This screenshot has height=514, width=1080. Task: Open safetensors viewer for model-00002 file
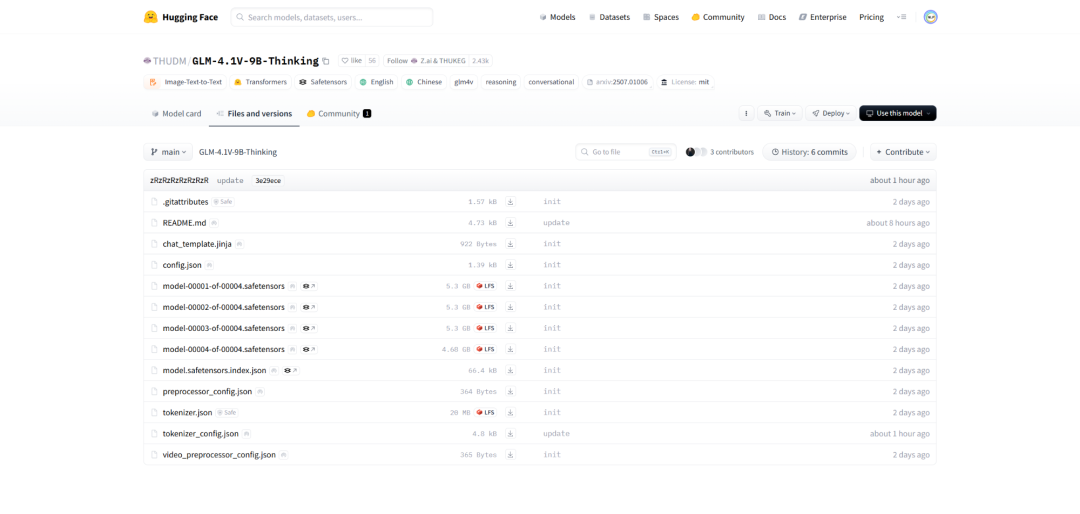point(309,307)
